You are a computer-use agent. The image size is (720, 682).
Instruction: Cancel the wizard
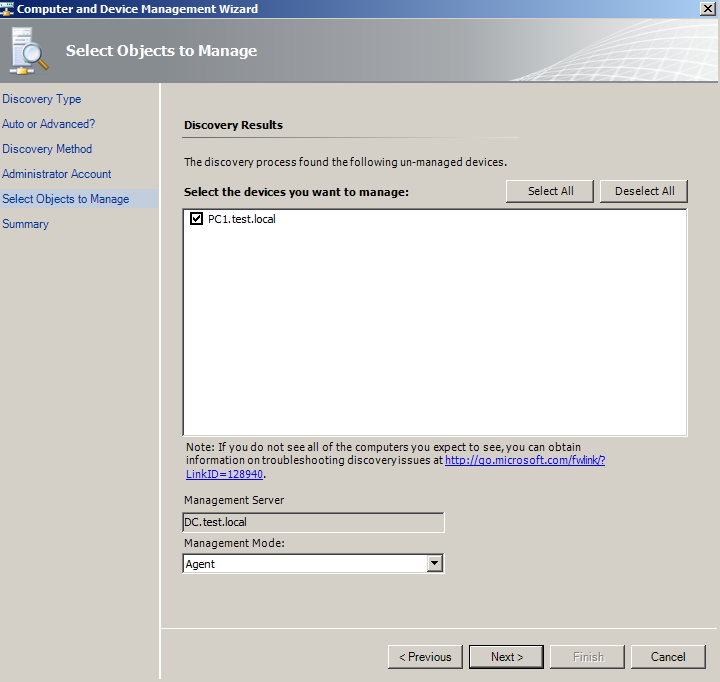[x=668, y=657]
